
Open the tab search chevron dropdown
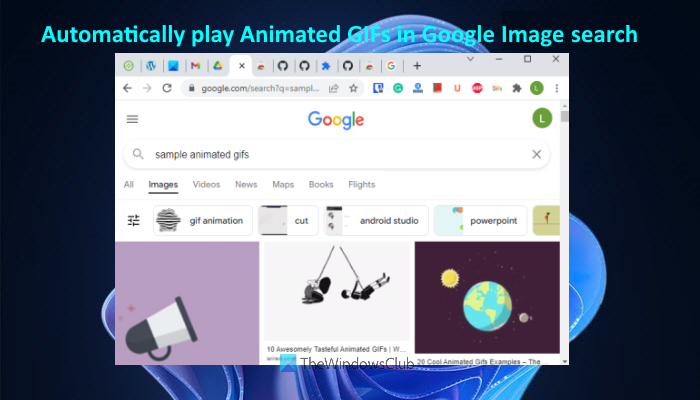click(x=470, y=59)
